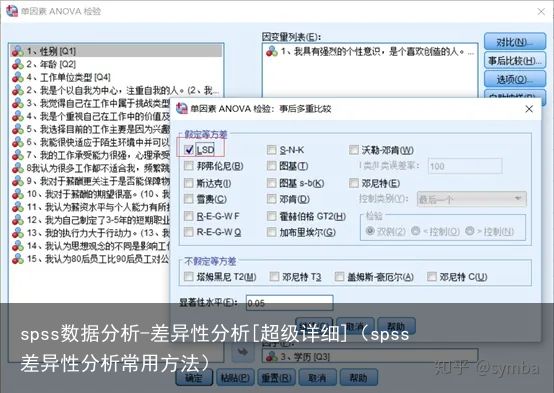Click the 重置(R) button

click(276, 378)
